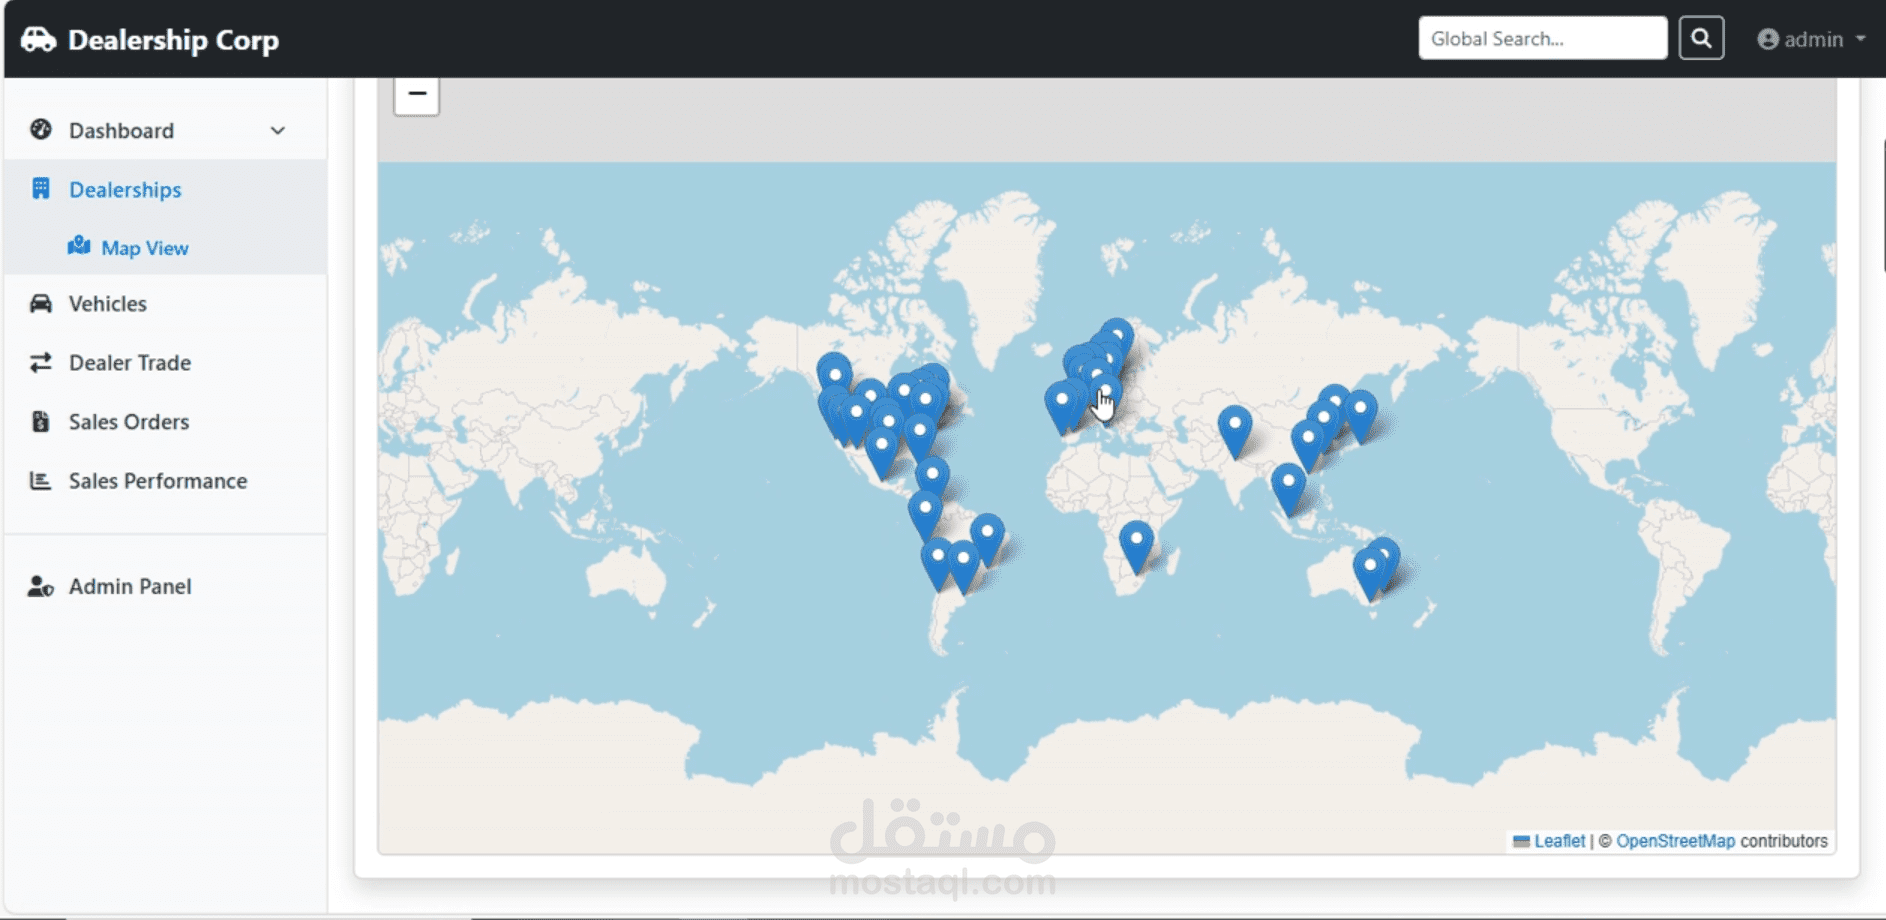Viewport: 1886px width, 920px height.
Task: Click the marker over Japan
Action: 1360,415
